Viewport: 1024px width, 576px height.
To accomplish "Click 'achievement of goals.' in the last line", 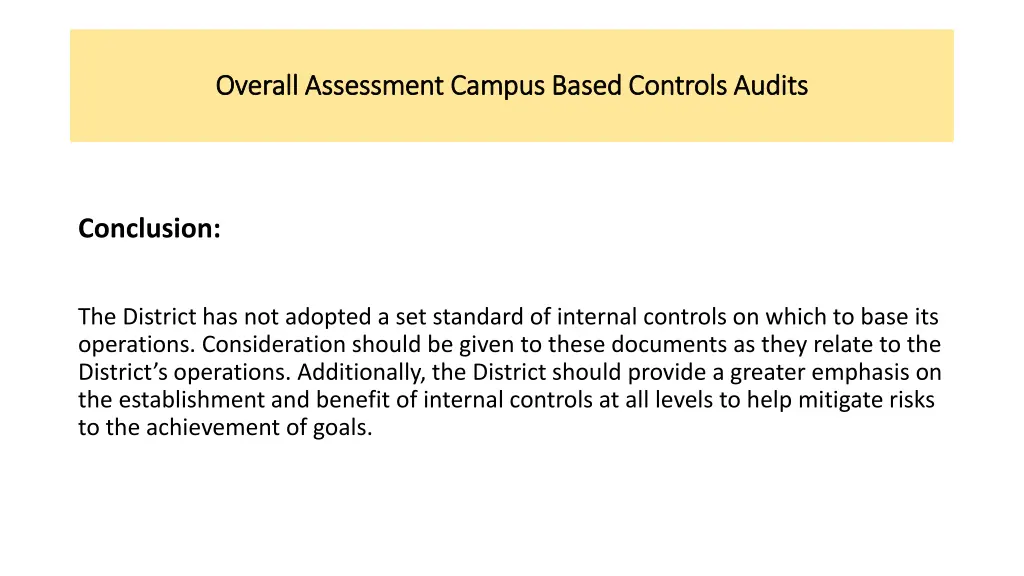I will coord(259,427).
